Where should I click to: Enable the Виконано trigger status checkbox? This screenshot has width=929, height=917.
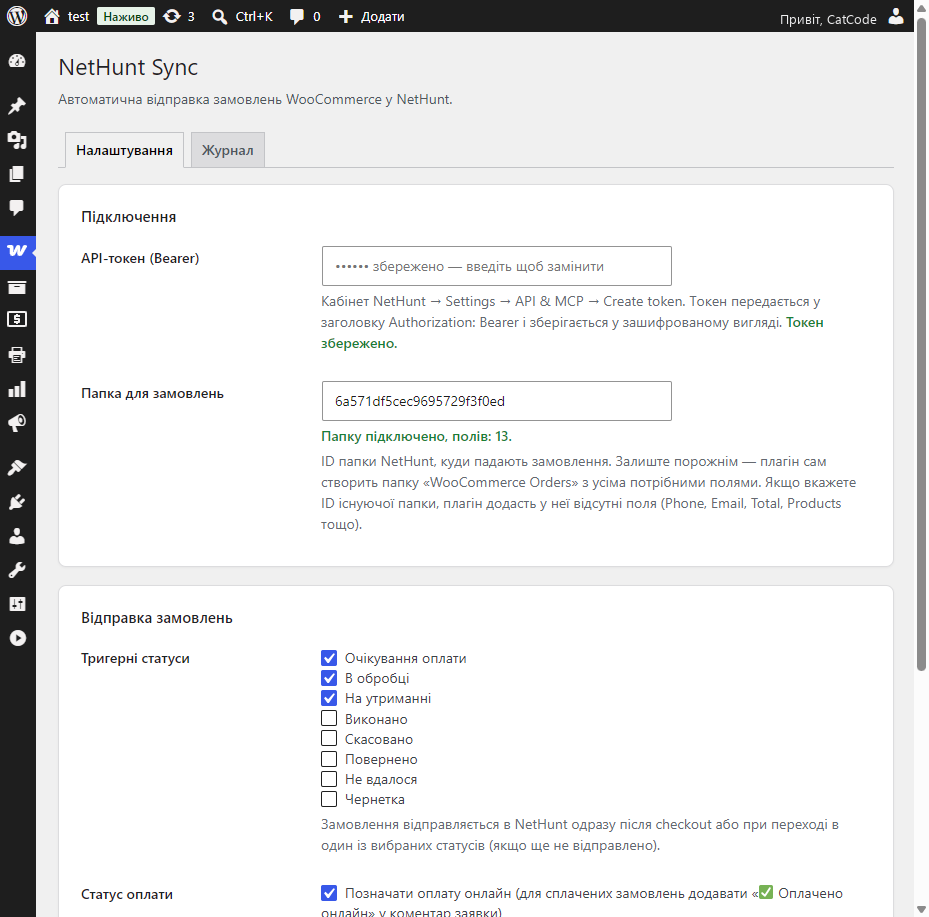pyautogui.click(x=329, y=719)
